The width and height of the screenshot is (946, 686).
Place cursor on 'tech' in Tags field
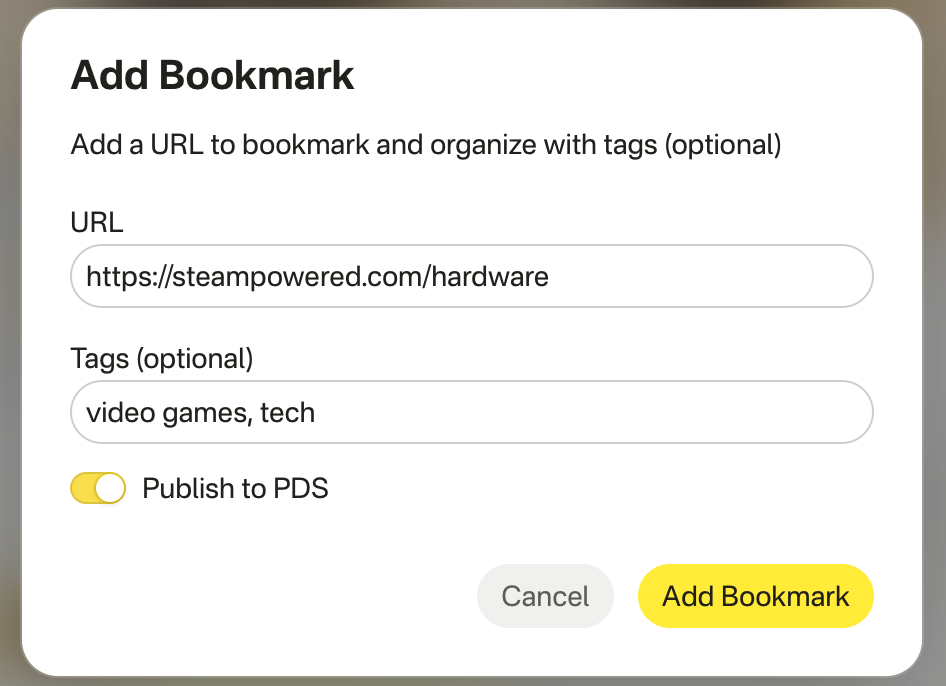[x=288, y=412]
